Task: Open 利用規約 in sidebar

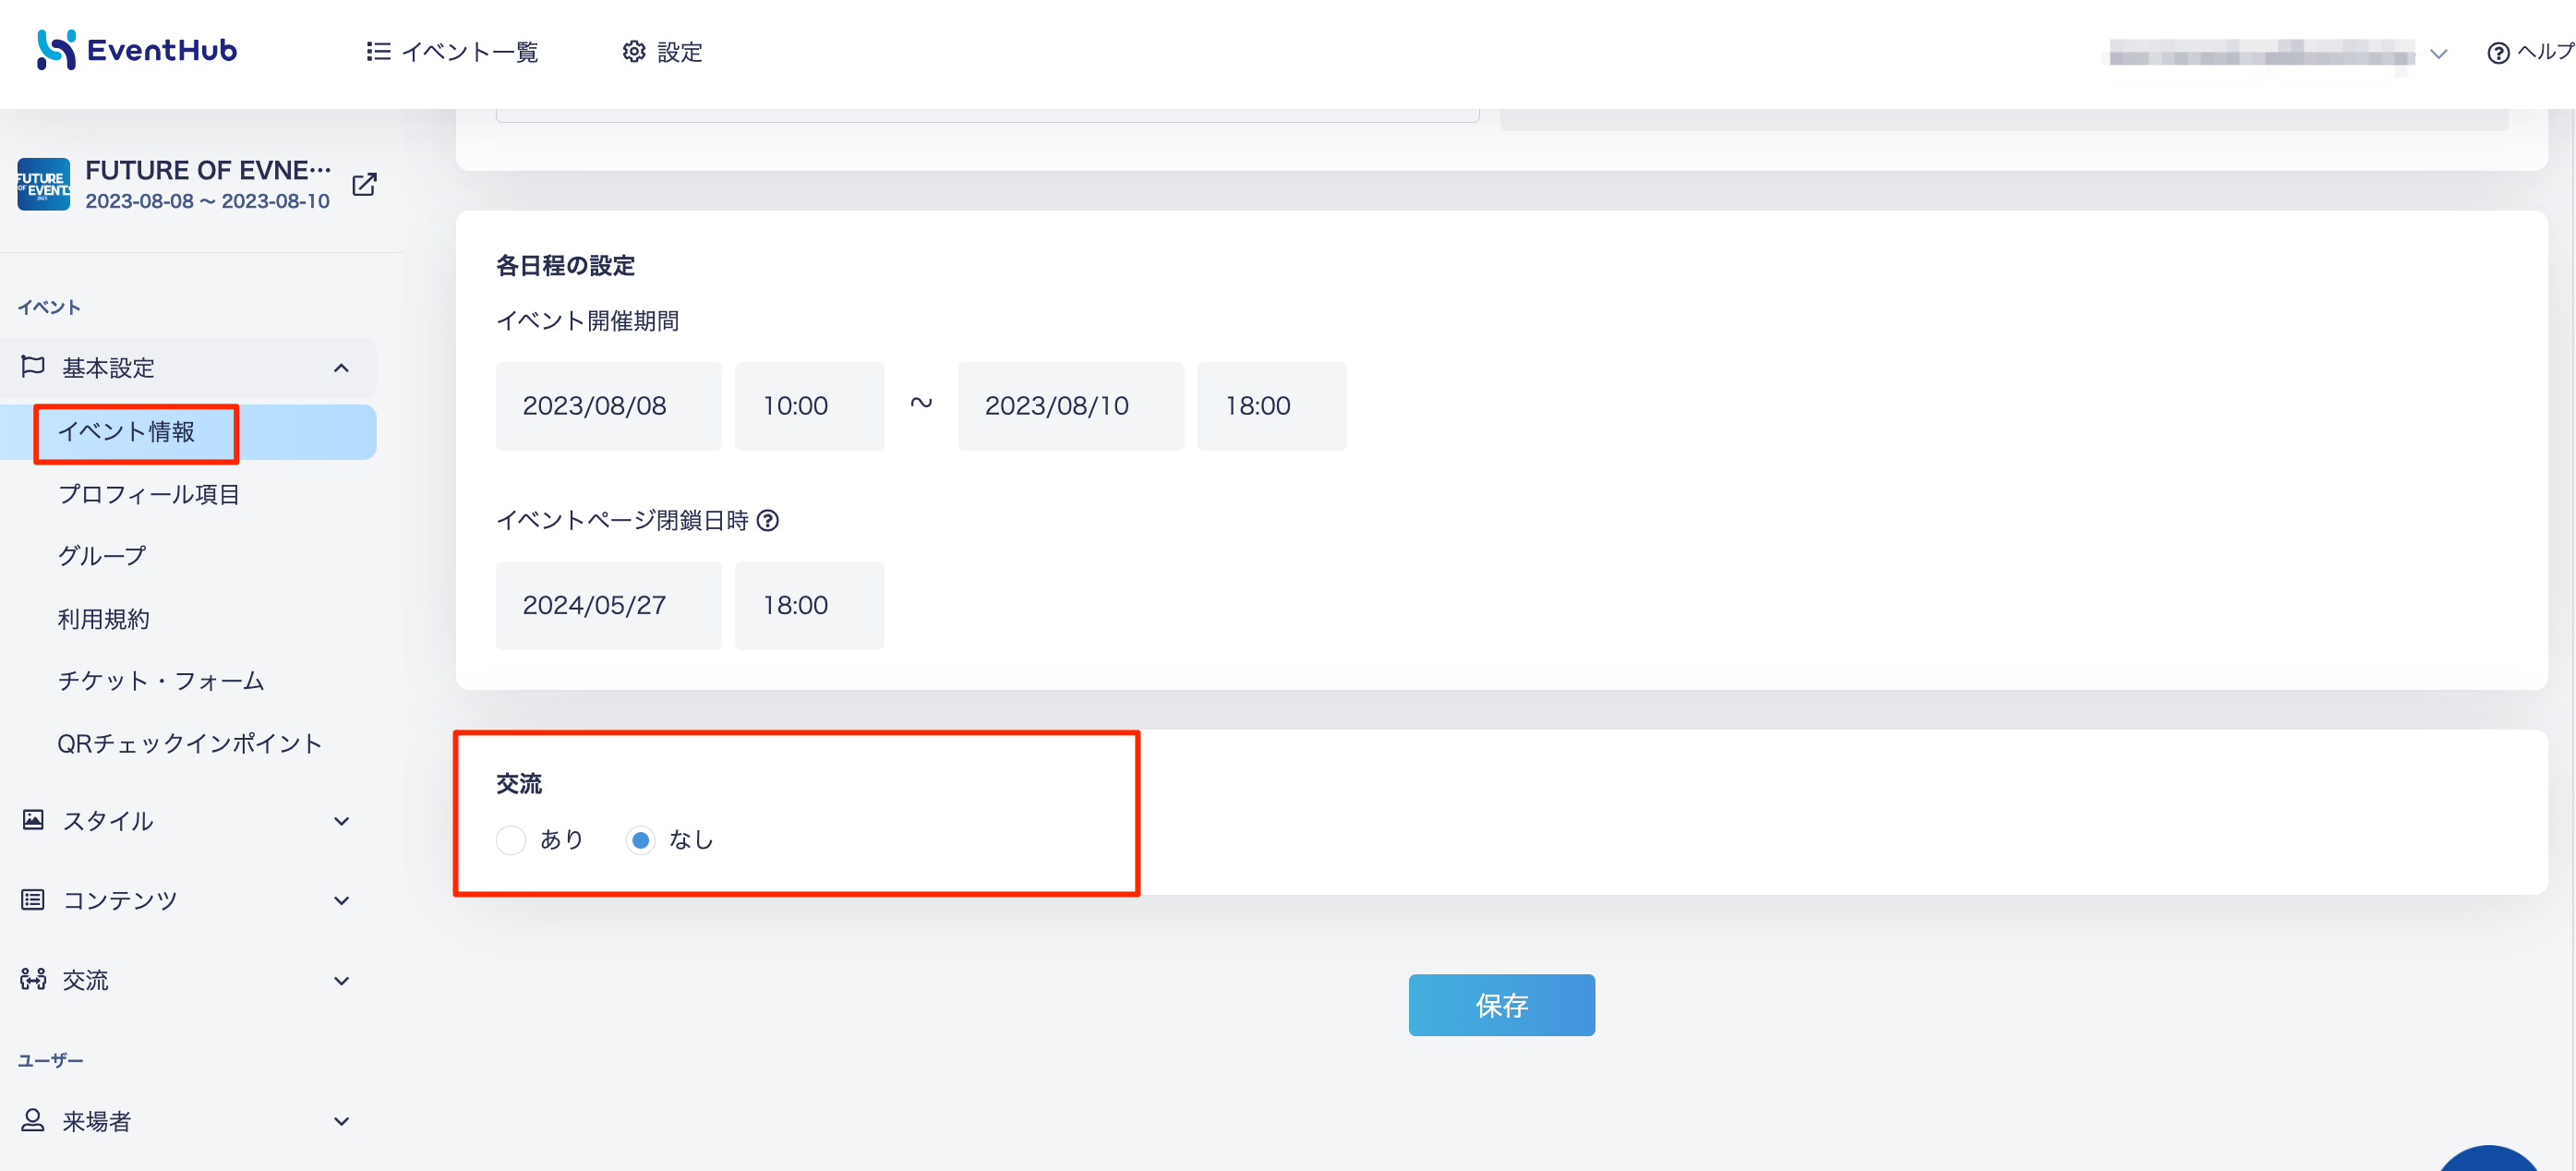Action: click(103, 619)
